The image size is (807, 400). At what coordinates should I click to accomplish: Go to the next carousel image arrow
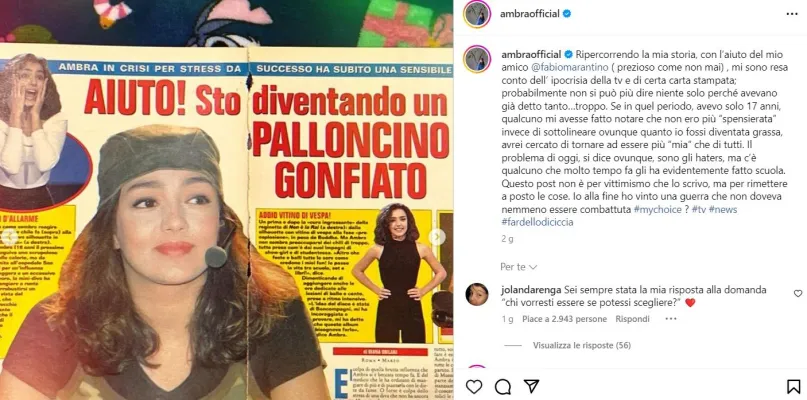point(436,236)
